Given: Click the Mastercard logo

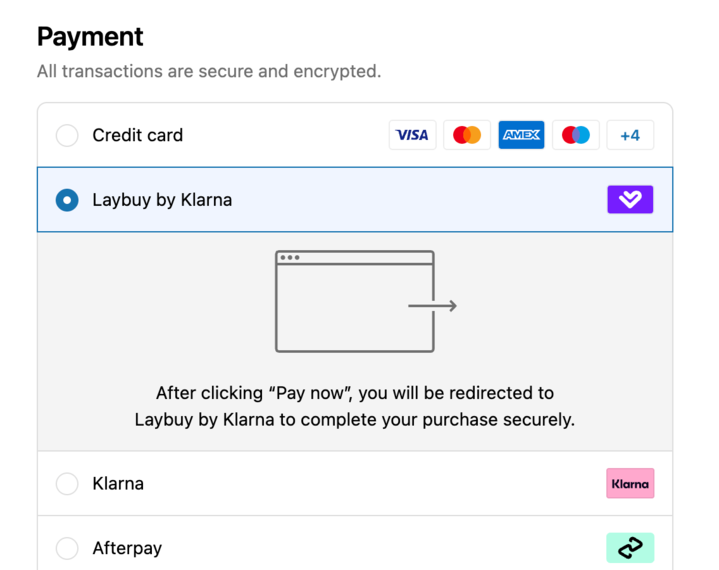Looking at the screenshot, I should coord(467,135).
